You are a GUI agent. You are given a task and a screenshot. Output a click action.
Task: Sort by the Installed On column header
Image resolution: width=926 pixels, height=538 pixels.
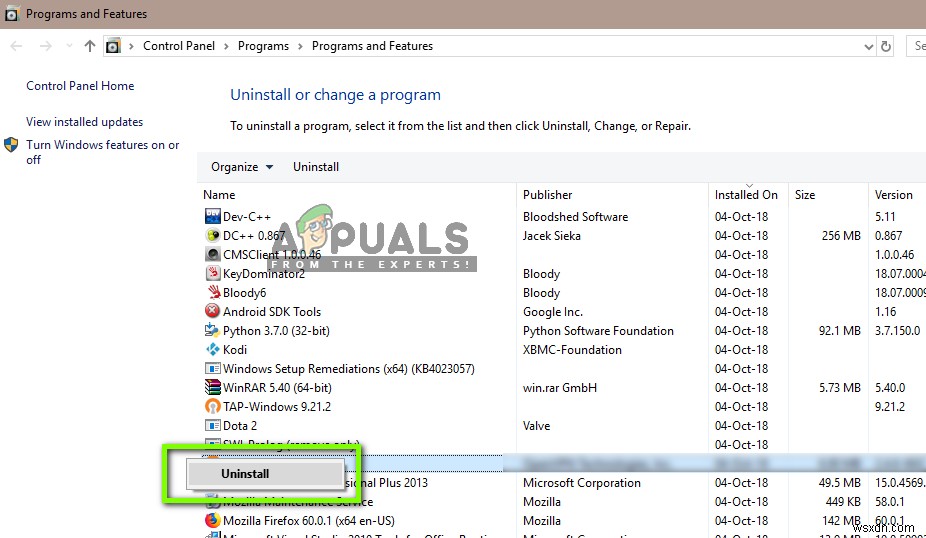pos(746,194)
